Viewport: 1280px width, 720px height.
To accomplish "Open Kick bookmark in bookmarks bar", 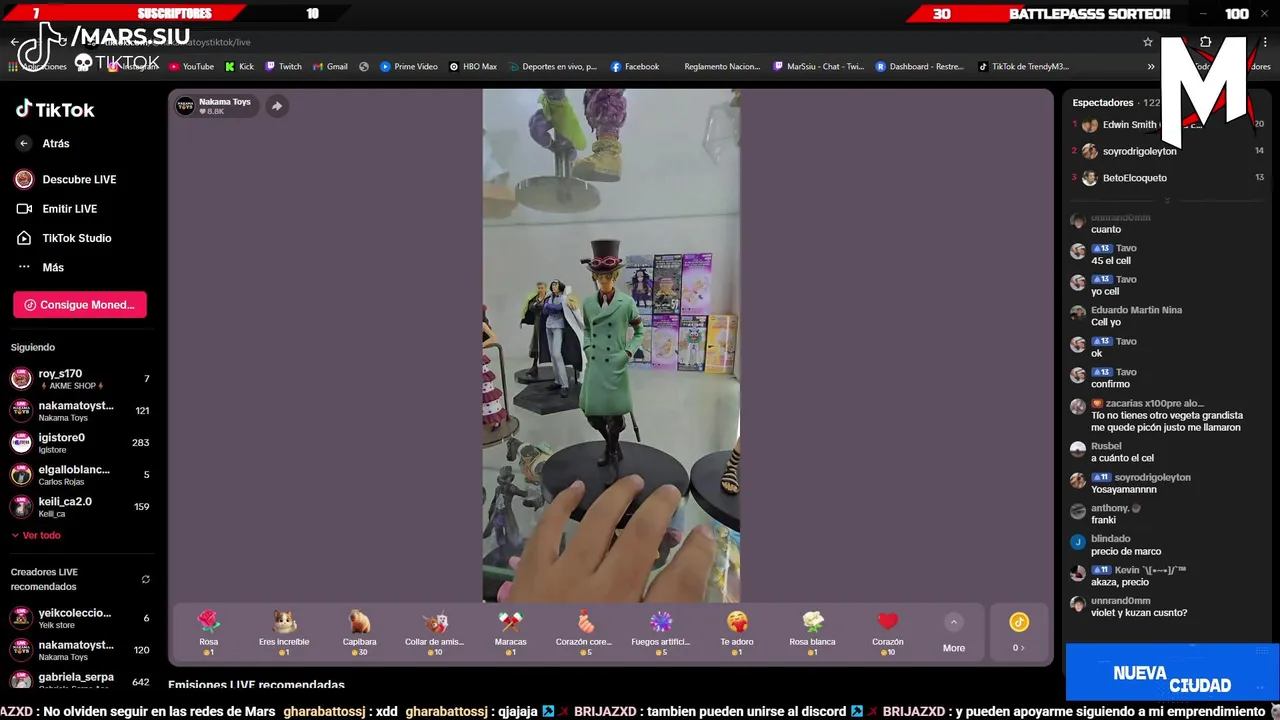I will click(239, 67).
